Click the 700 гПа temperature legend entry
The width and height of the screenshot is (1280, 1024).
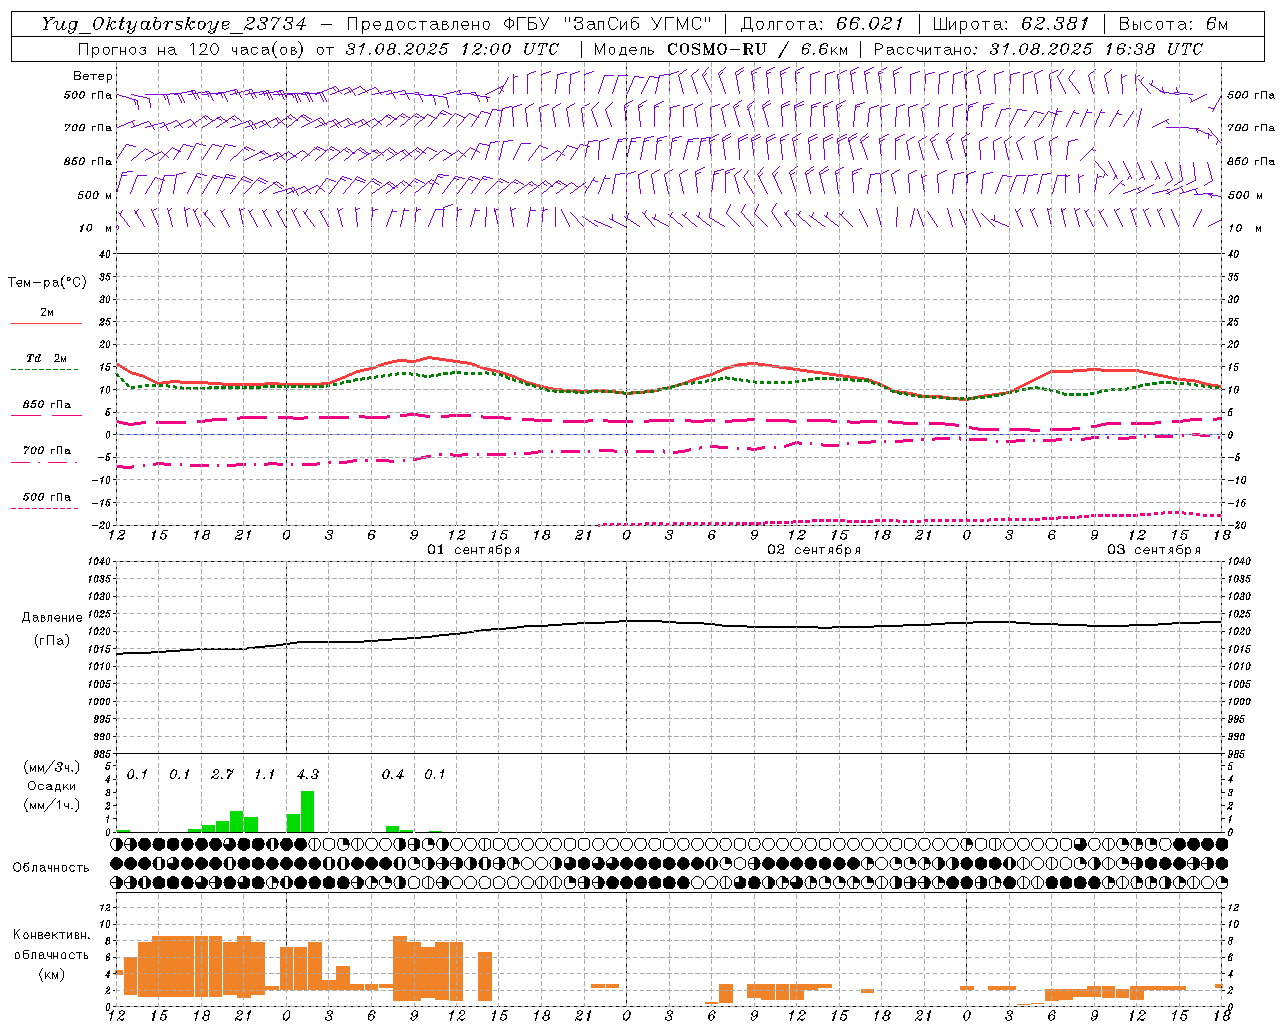(x=46, y=451)
